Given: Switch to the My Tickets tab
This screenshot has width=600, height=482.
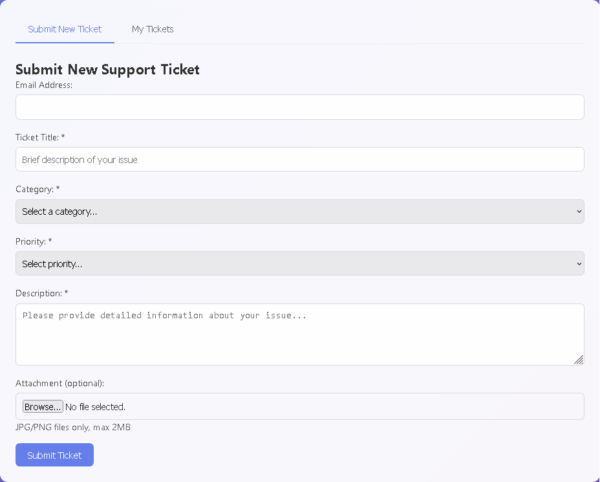Looking at the screenshot, I should pos(152,29).
